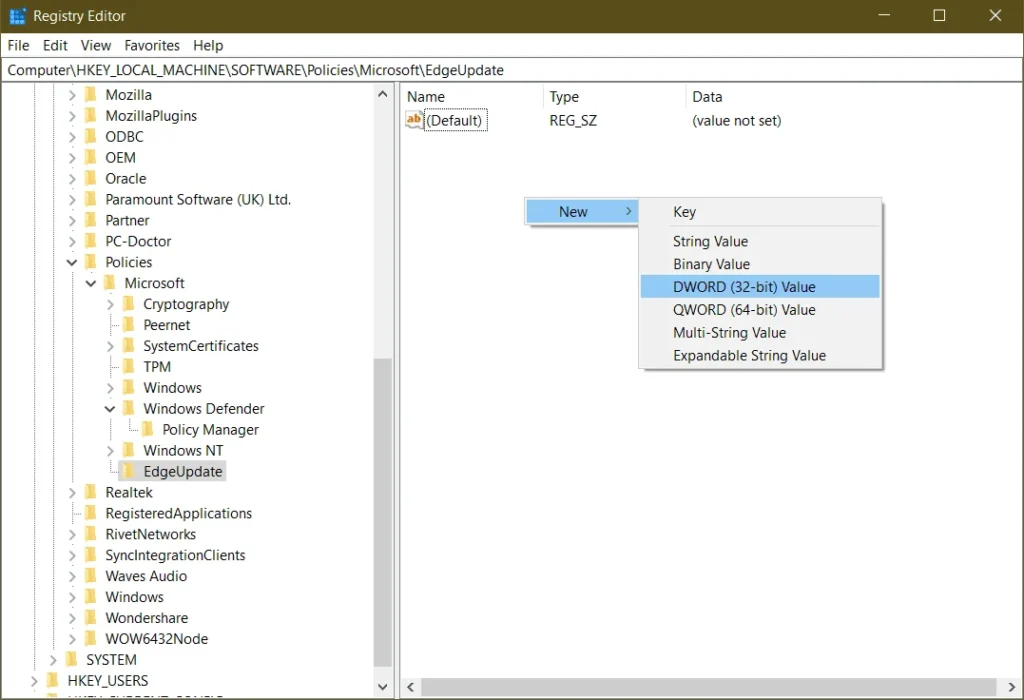Collapse the Microsoft tree node
This screenshot has width=1024, height=700.
(x=91, y=283)
